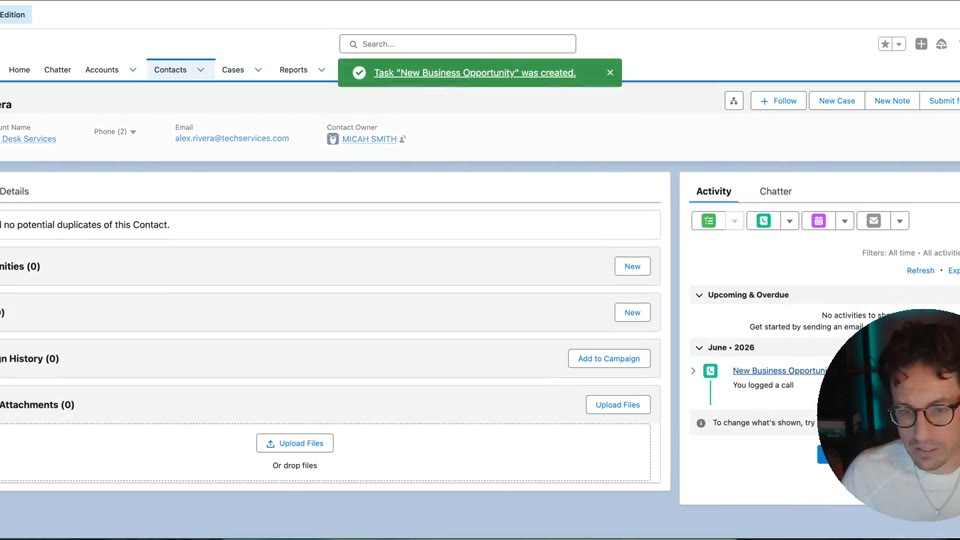Viewport: 960px width, 540px height.
Task: Dismiss the task created toast notification
Action: [x=610, y=72]
